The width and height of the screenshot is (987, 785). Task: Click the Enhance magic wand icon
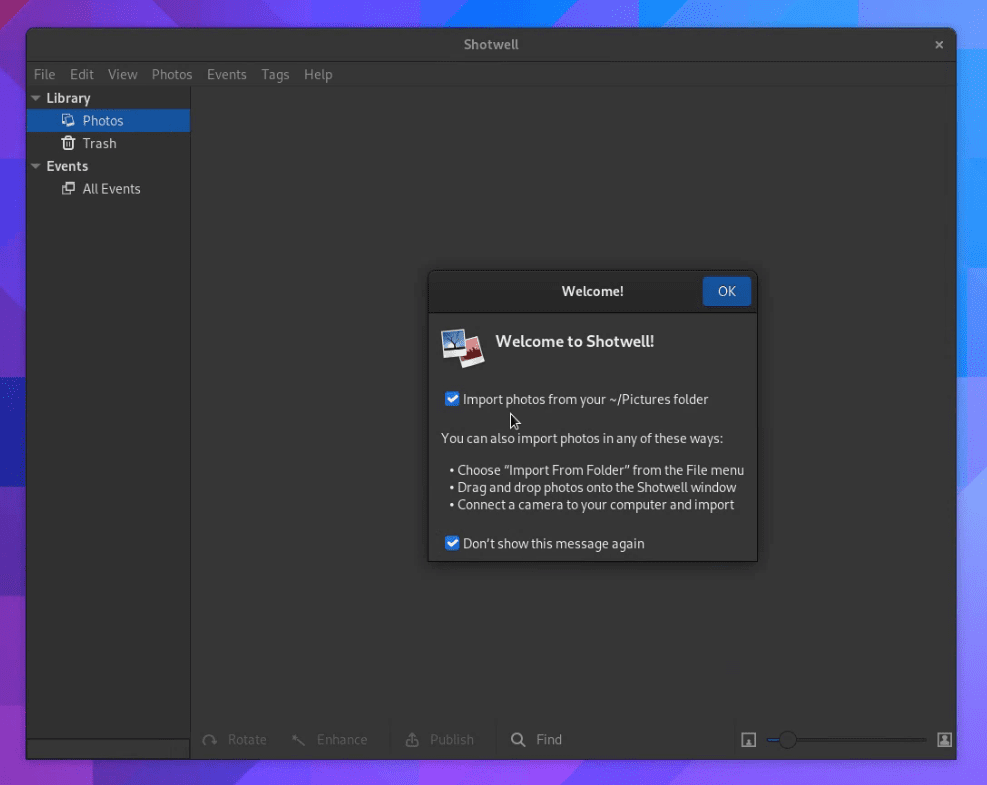click(x=297, y=739)
